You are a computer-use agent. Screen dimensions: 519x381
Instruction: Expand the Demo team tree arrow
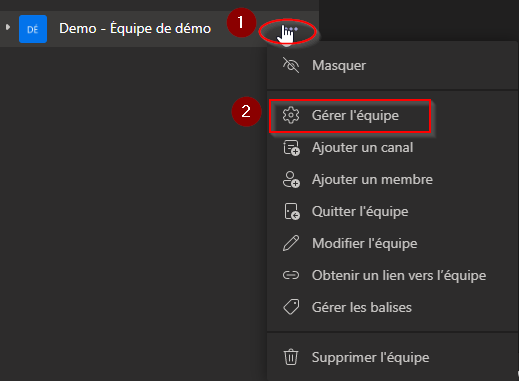(x=8, y=27)
